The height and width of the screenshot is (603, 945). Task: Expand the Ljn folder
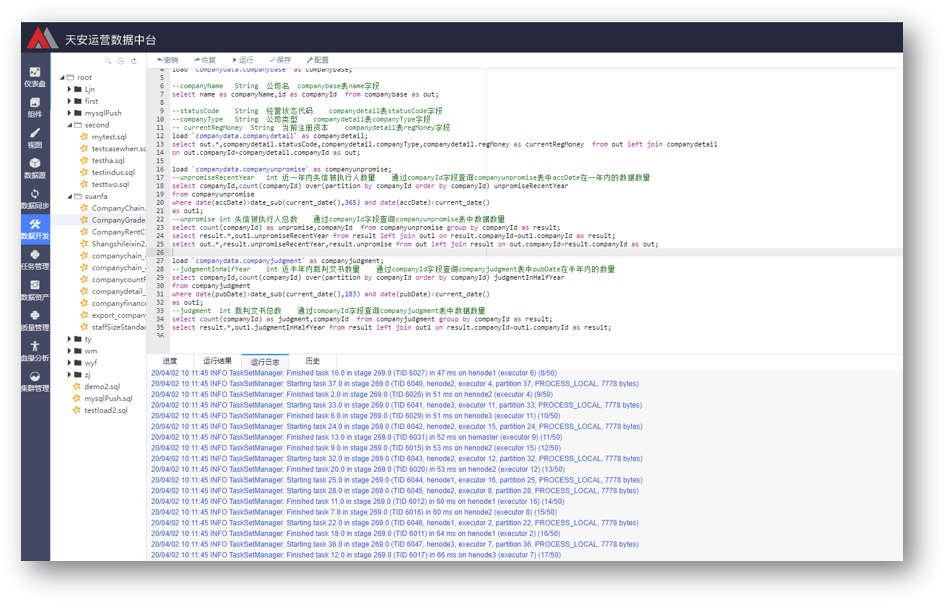click(70, 89)
